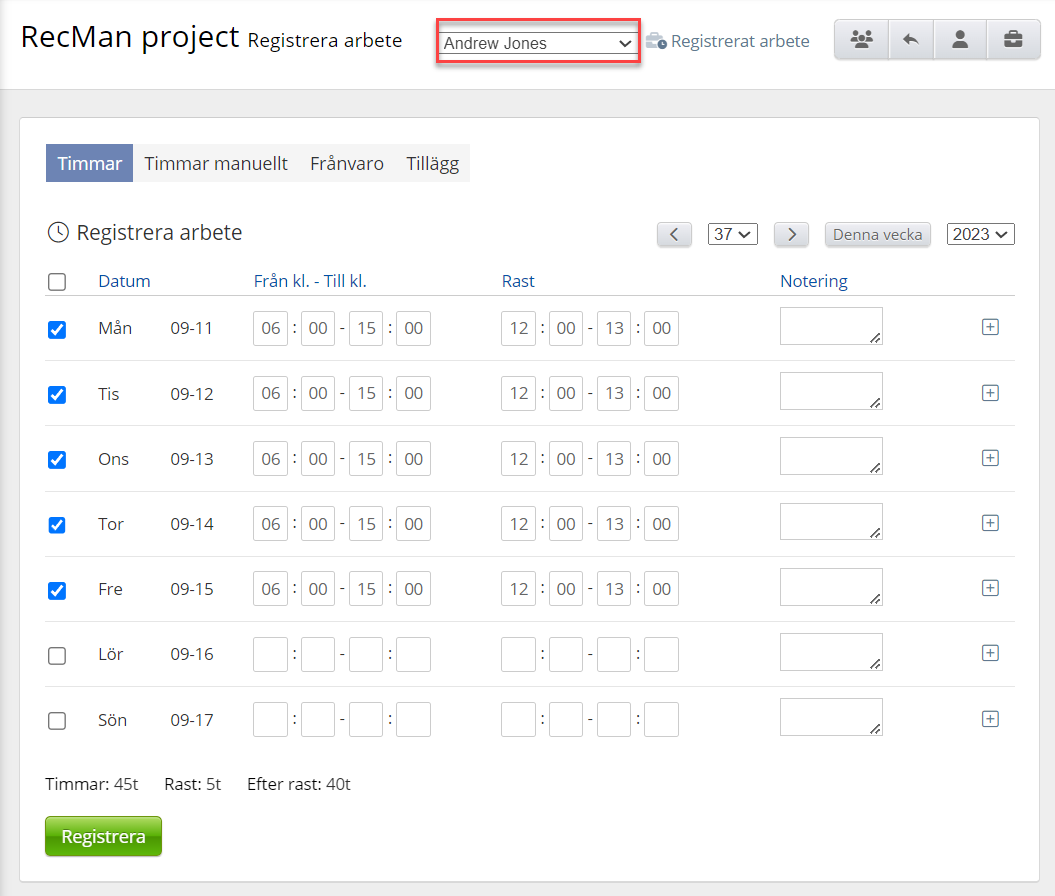Open the year 2023 dropdown
The width and height of the screenshot is (1055, 896).
coord(980,234)
